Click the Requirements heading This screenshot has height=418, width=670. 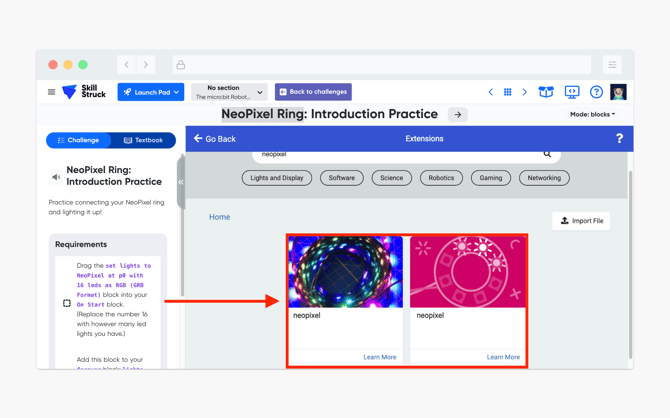tap(81, 244)
